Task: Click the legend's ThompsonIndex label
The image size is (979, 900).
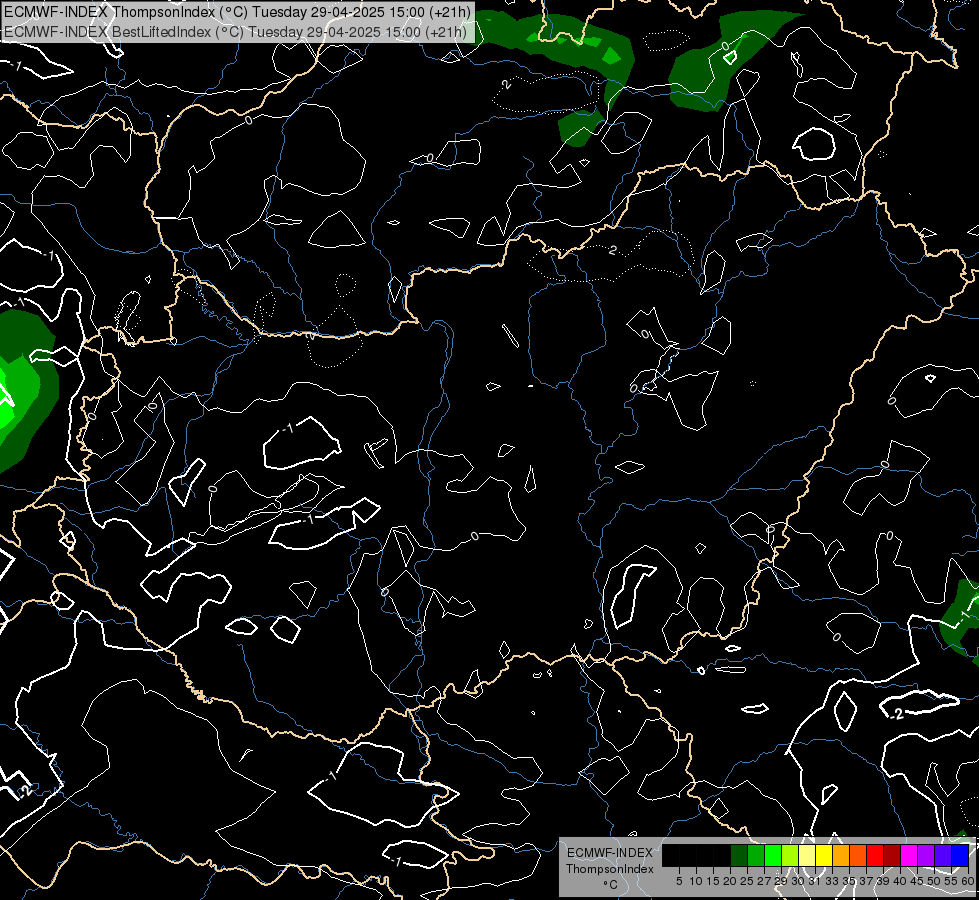Action: (610, 869)
